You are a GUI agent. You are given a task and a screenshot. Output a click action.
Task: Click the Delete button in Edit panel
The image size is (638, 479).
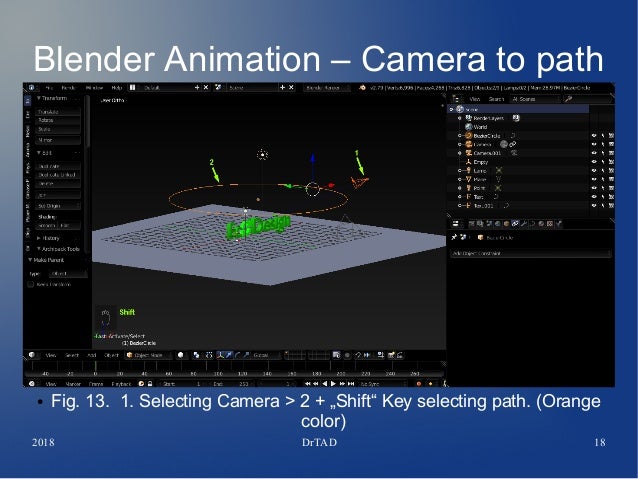pos(59,184)
